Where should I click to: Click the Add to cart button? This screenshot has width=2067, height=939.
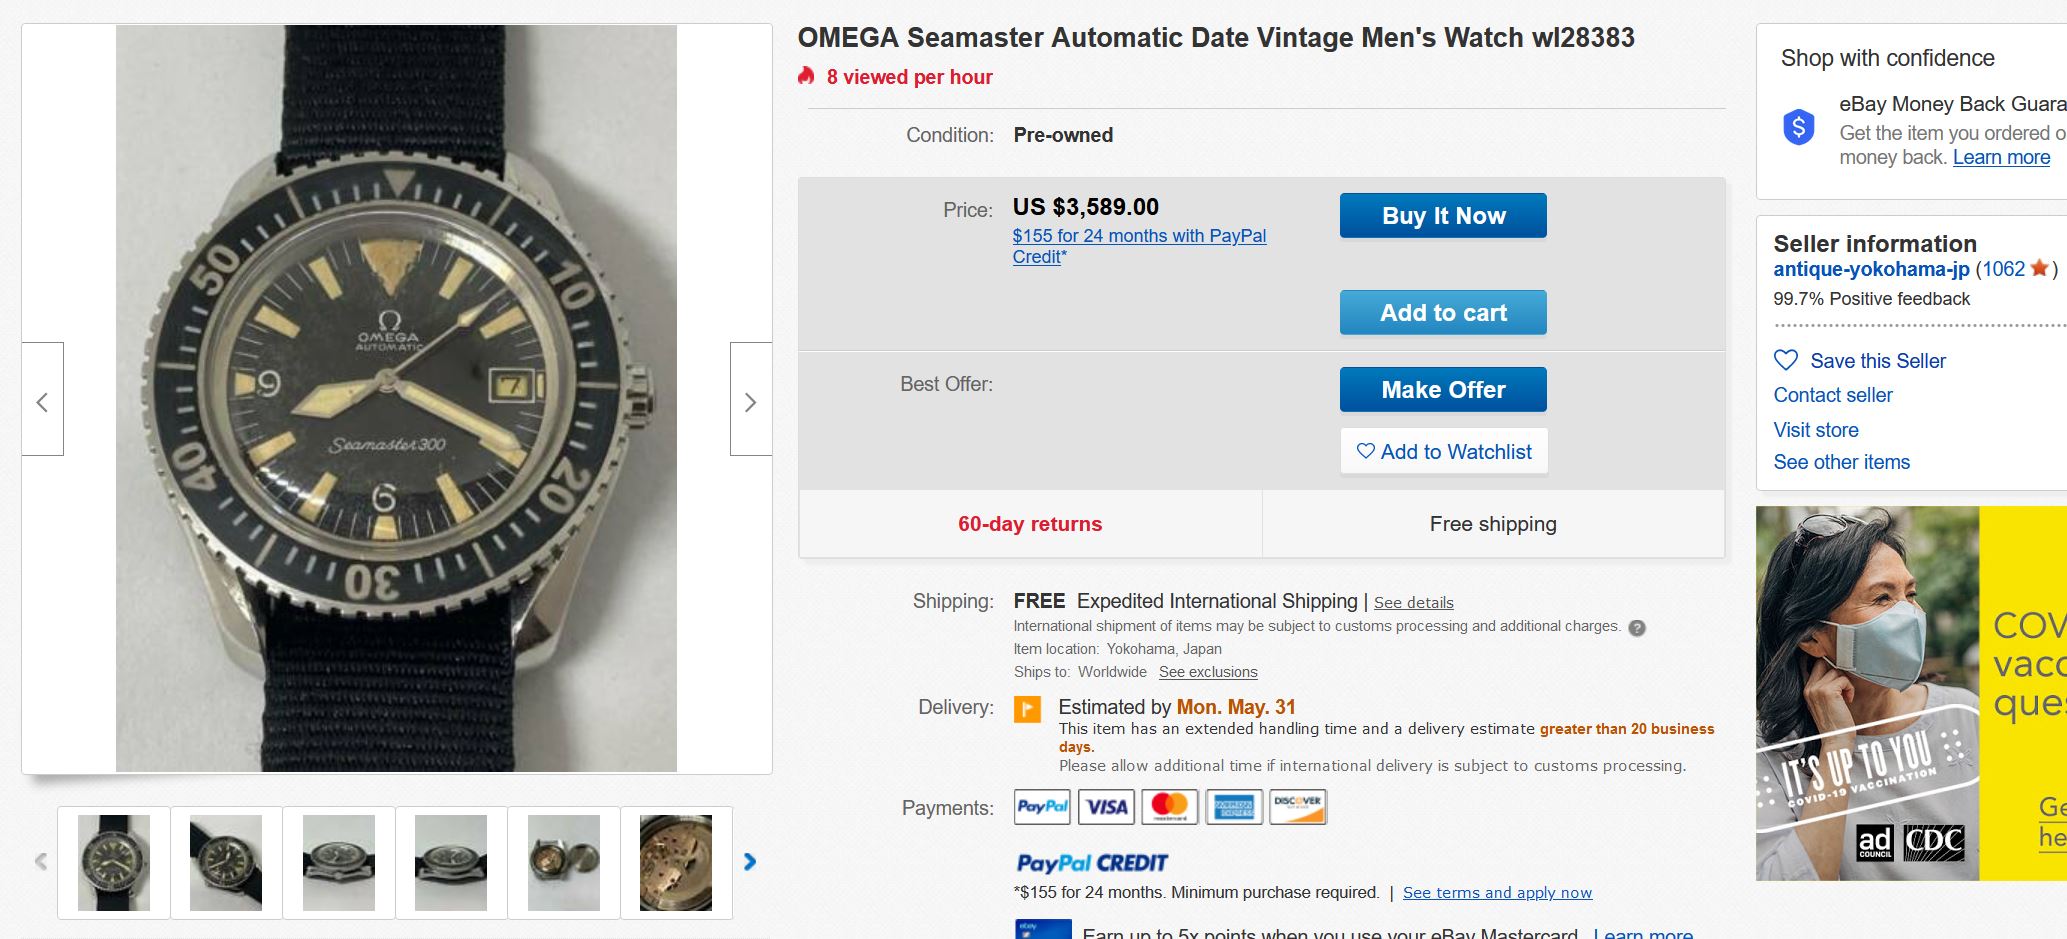coord(1442,313)
